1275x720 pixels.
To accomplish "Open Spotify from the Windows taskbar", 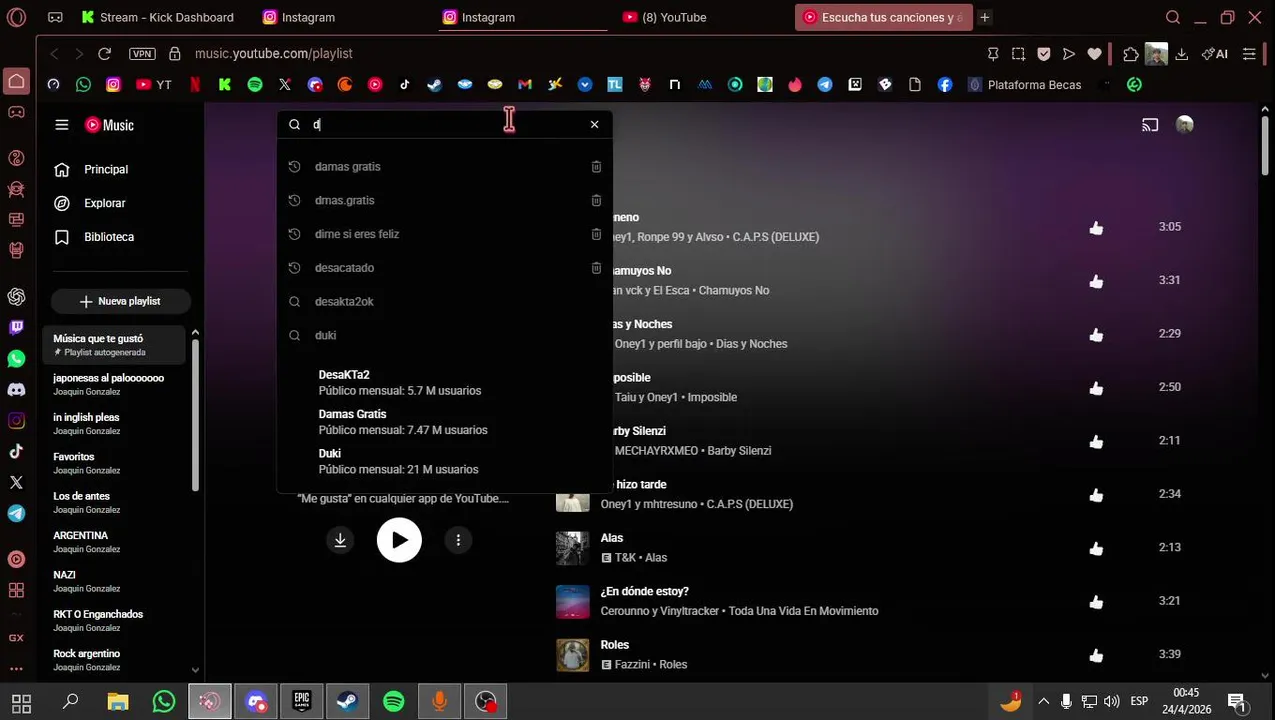I will (x=394, y=702).
